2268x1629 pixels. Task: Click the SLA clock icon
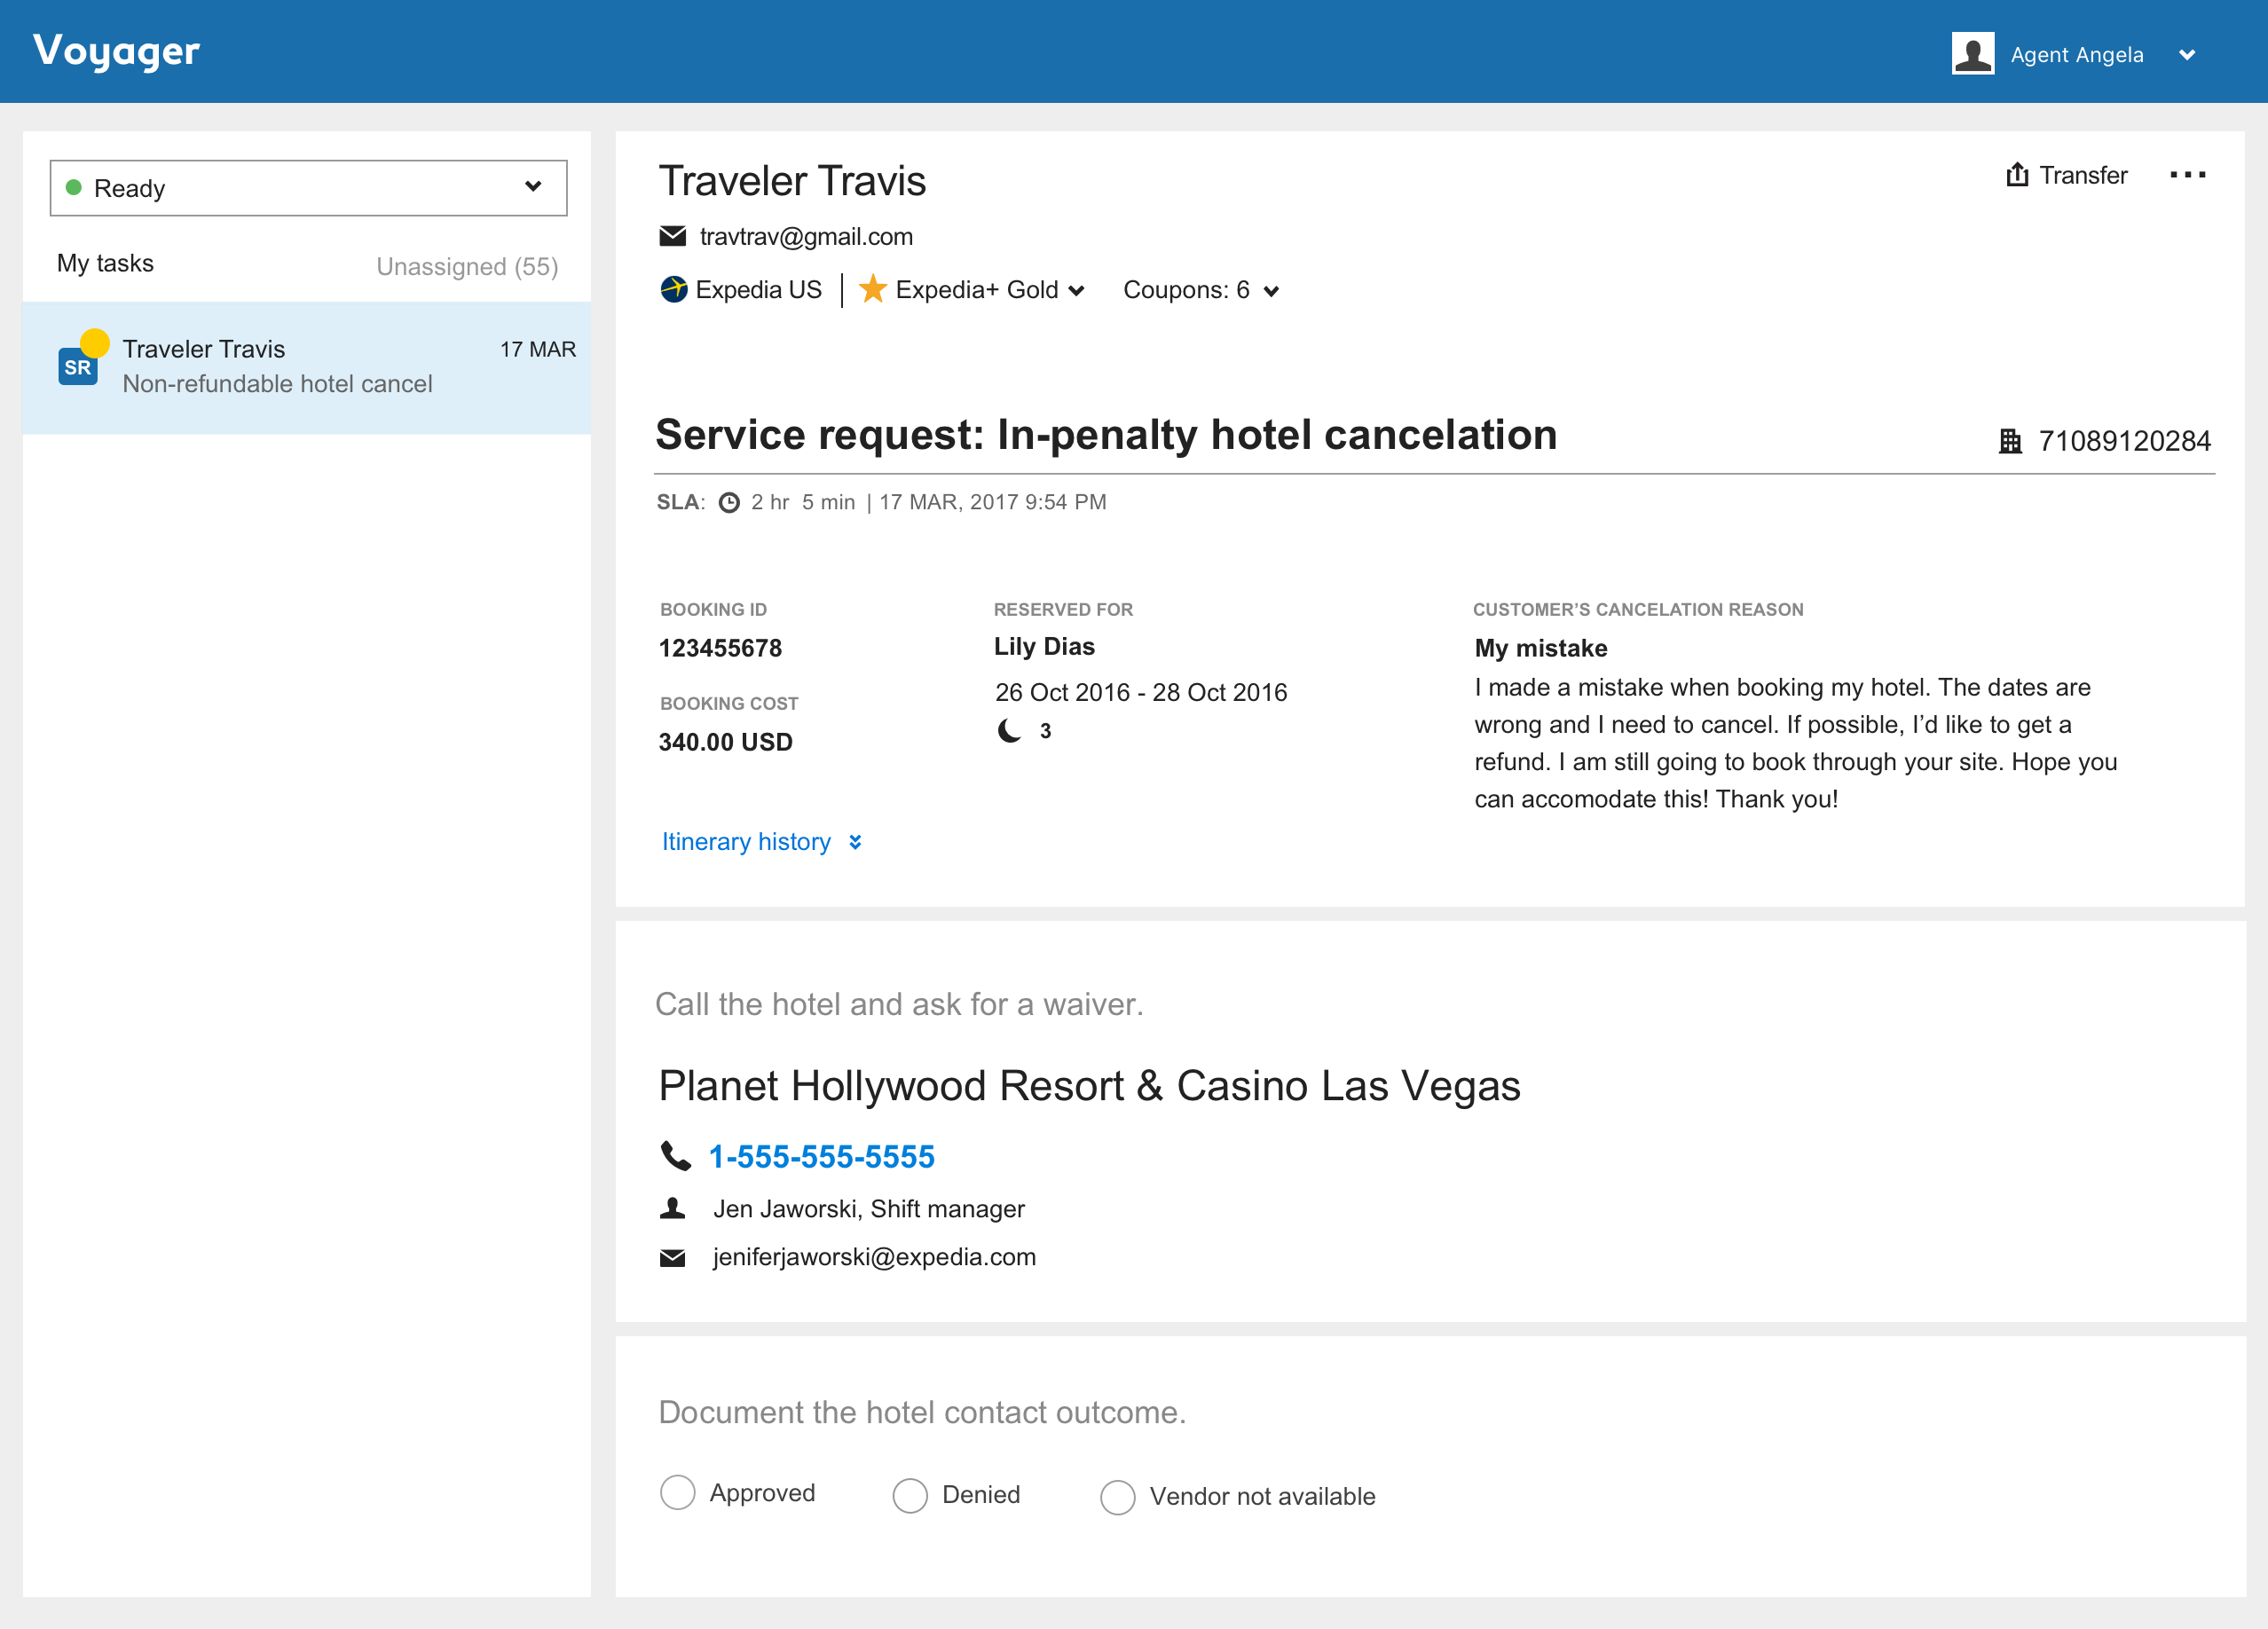729,502
